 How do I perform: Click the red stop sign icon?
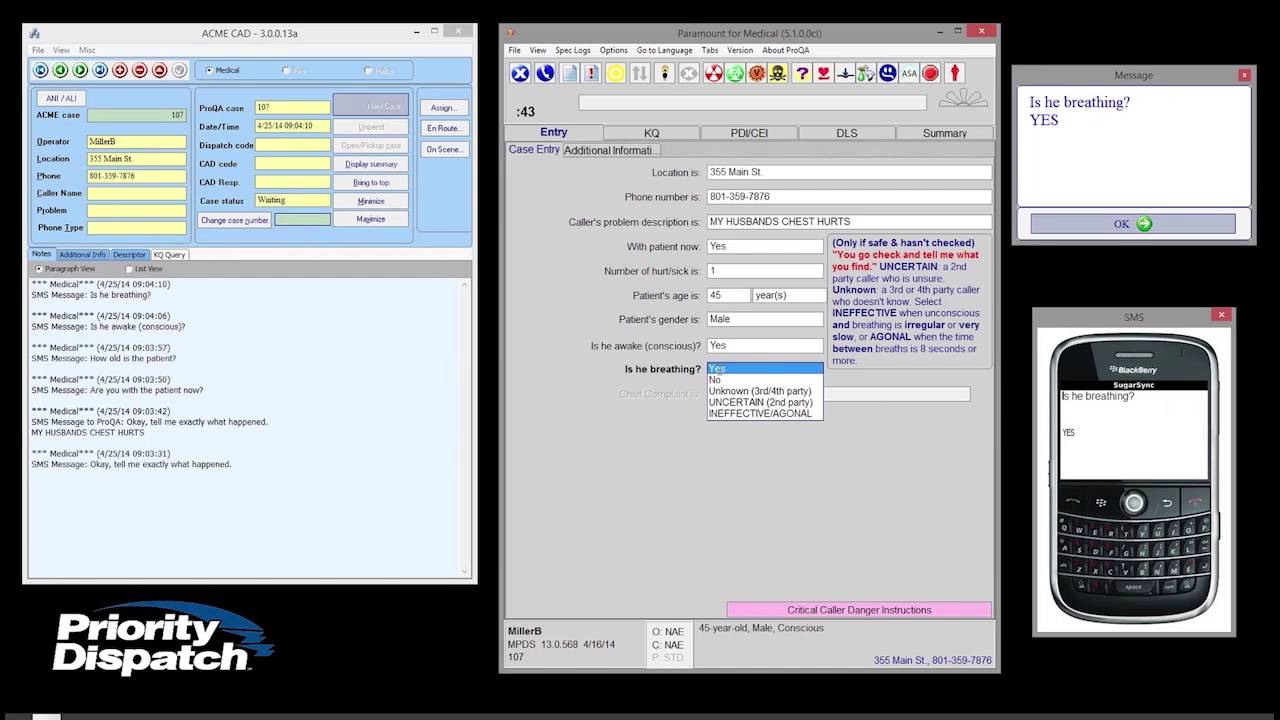[930, 73]
